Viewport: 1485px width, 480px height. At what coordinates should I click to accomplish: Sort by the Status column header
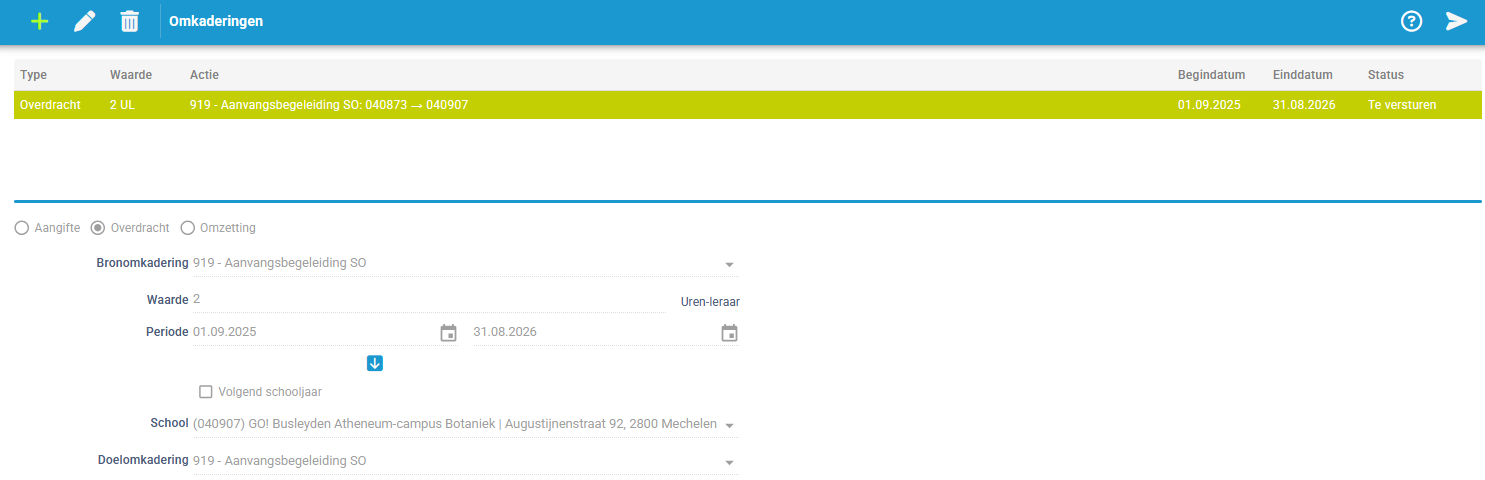(1385, 75)
